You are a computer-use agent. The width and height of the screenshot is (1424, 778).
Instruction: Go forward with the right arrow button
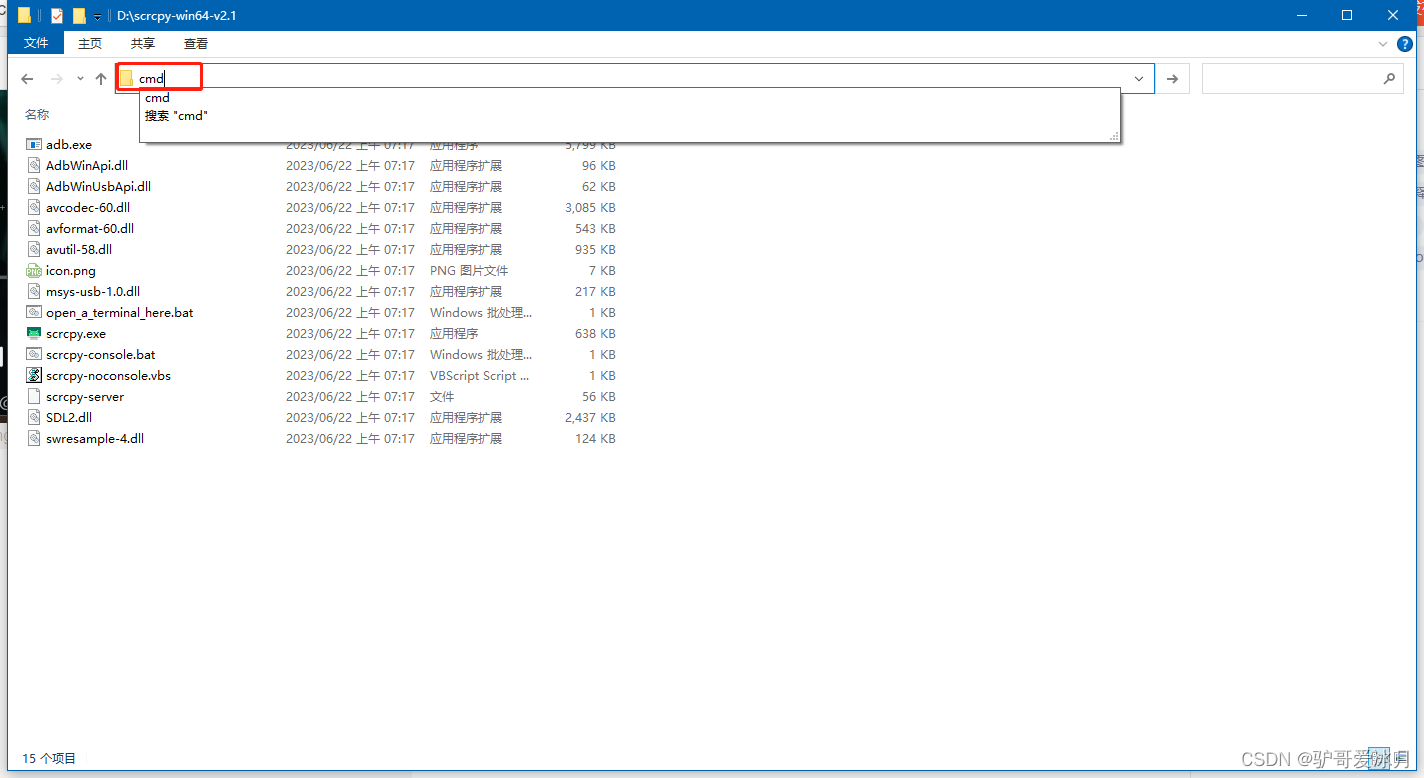point(57,79)
